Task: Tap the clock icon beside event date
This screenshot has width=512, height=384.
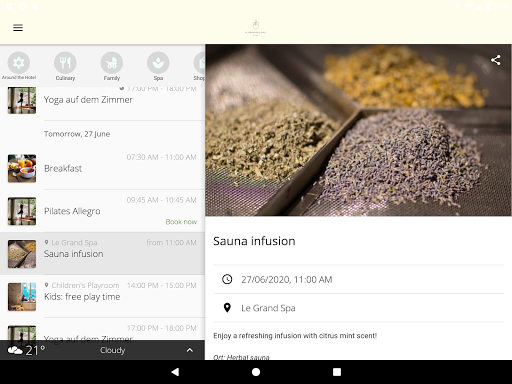Action: coord(227,279)
